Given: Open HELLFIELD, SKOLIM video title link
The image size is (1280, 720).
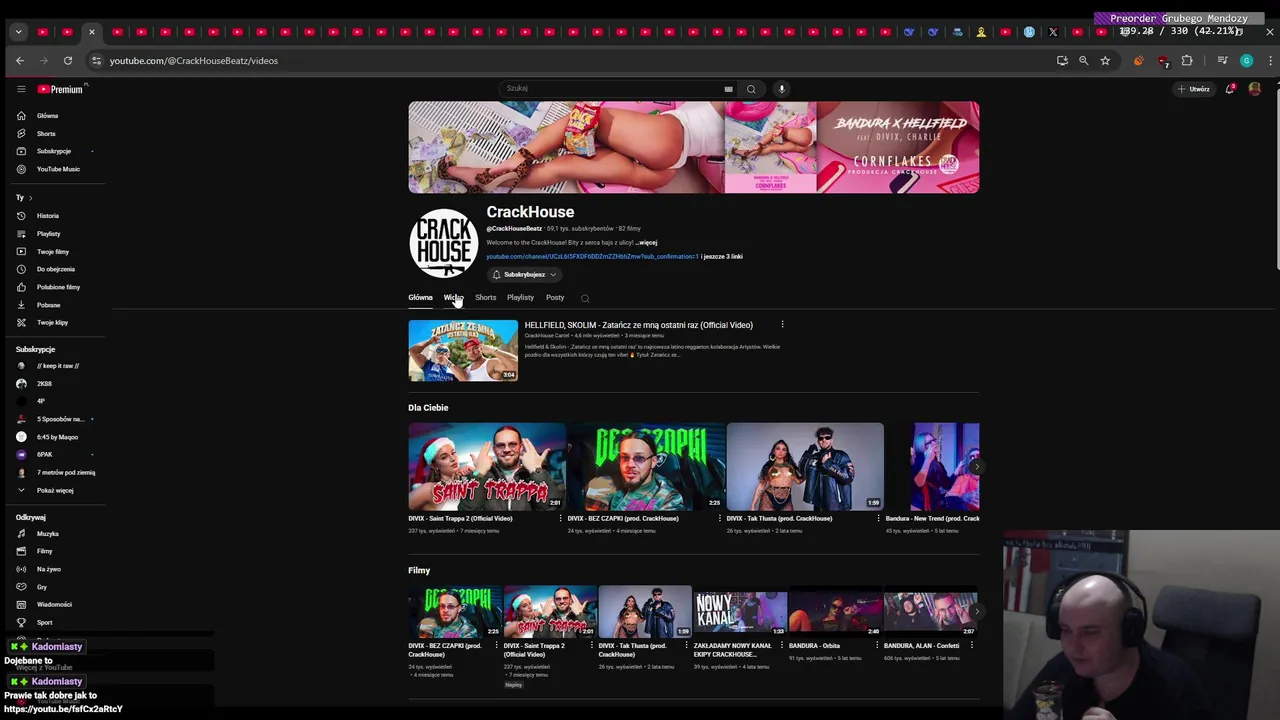Looking at the screenshot, I should coord(639,325).
